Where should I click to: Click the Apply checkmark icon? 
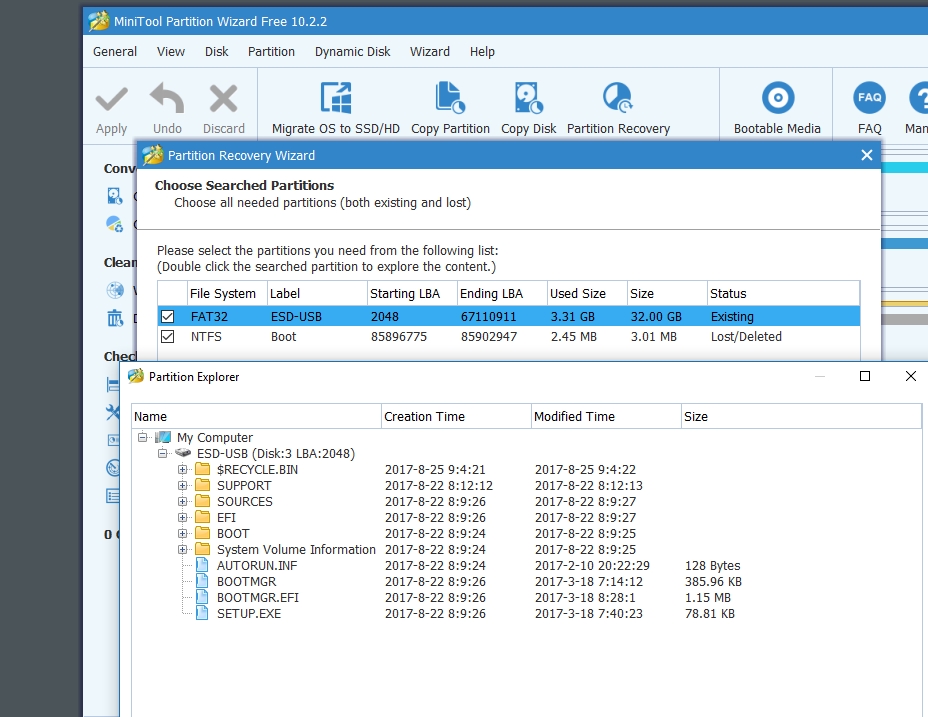click(111, 99)
